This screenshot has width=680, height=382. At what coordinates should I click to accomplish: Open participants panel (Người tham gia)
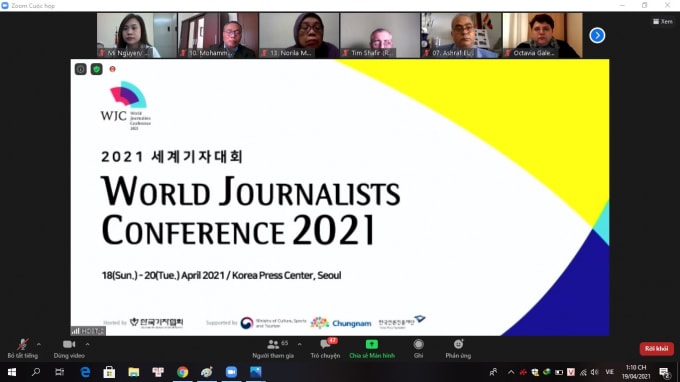coord(273,349)
